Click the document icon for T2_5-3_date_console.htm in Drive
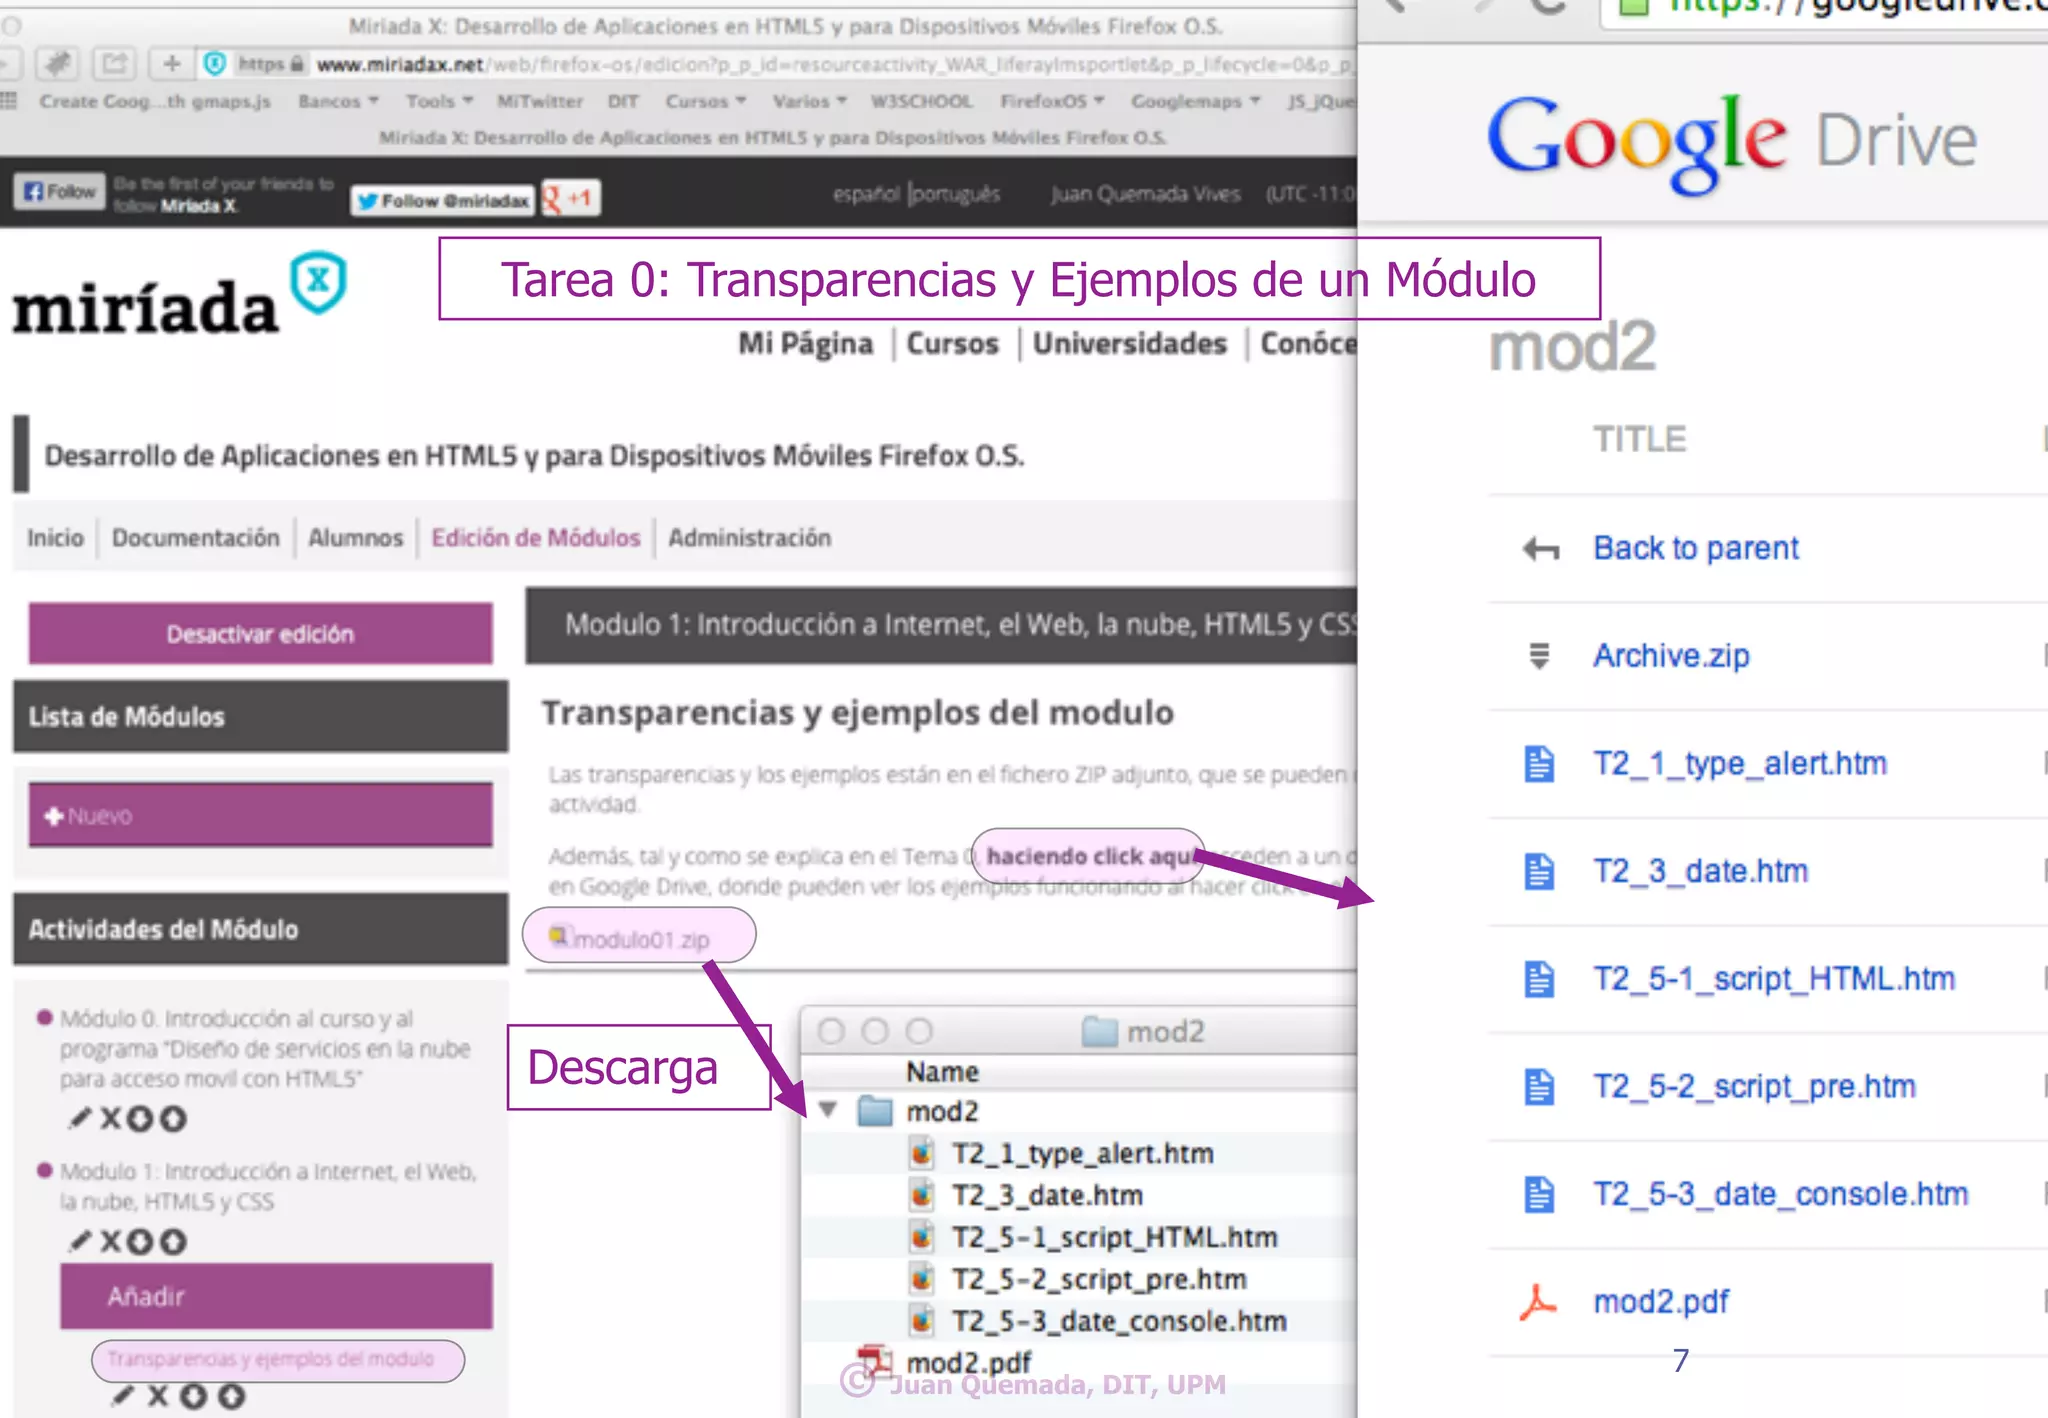The height and width of the screenshot is (1418, 2048). [1540, 1195]
